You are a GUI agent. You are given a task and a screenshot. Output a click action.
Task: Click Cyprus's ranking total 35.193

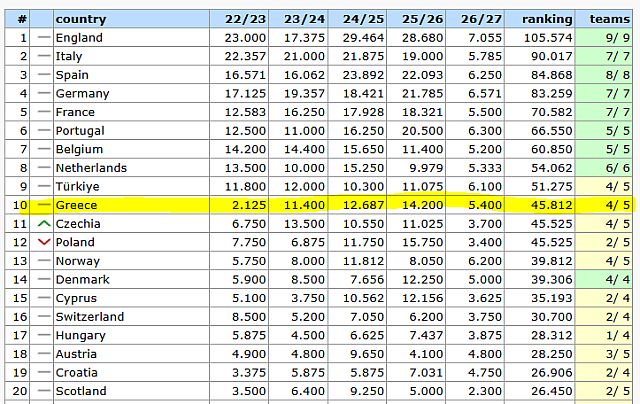coord(552,298)
